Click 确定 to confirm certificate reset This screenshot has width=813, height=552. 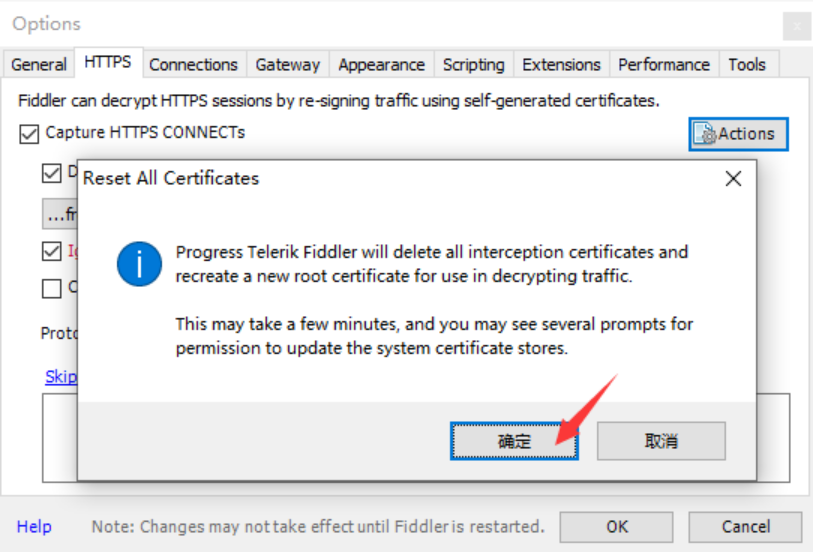pyautogui.click(x=514, y=441)
